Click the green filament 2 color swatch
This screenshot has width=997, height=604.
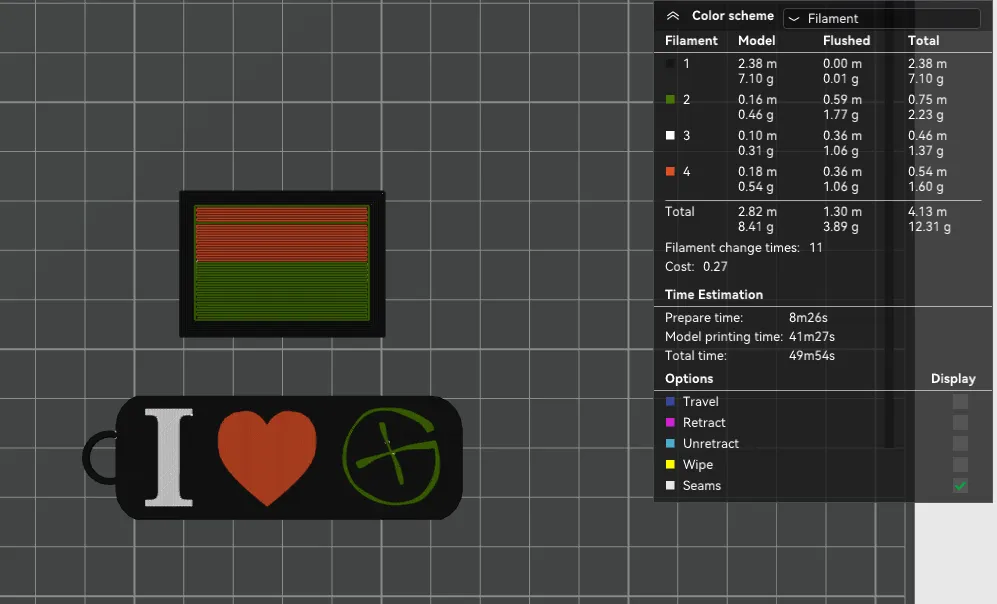(670, 99)
